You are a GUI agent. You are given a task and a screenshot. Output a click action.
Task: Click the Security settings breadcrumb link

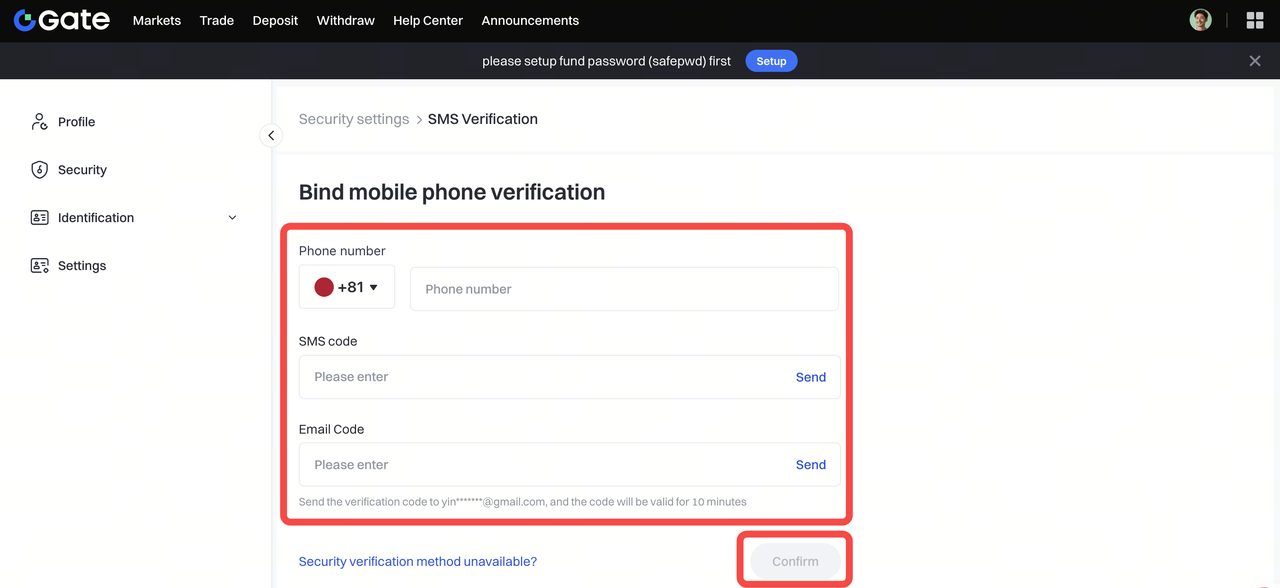(x=354, y=119)
